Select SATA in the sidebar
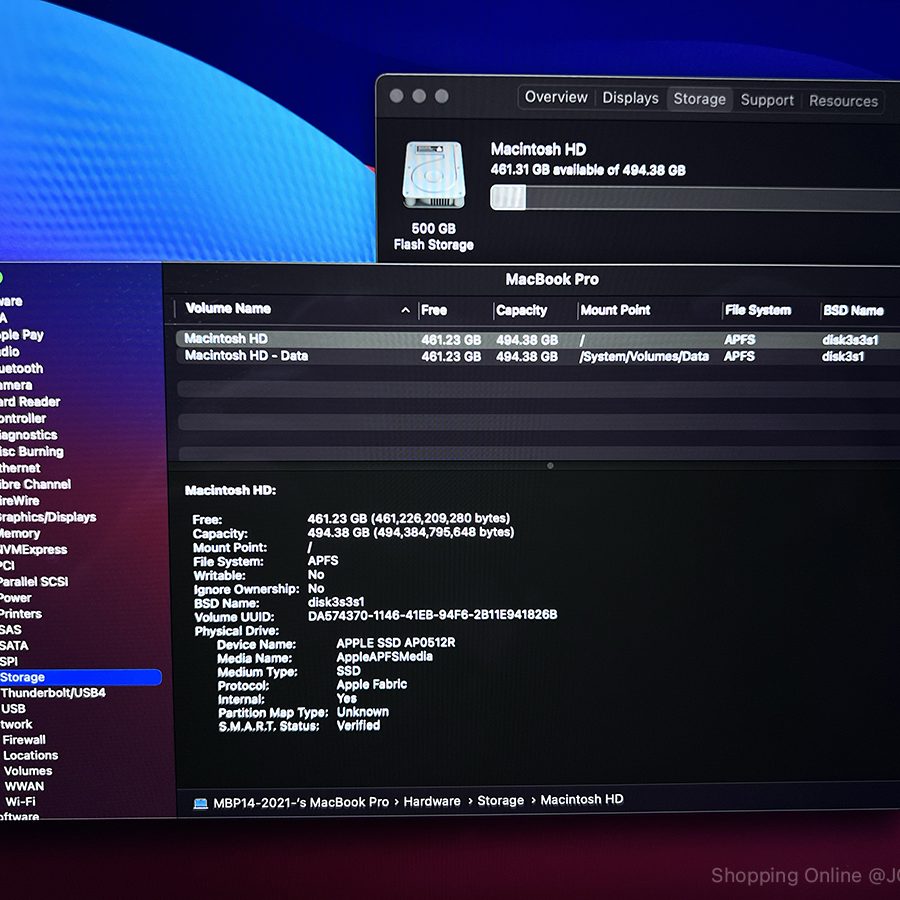 14,646
